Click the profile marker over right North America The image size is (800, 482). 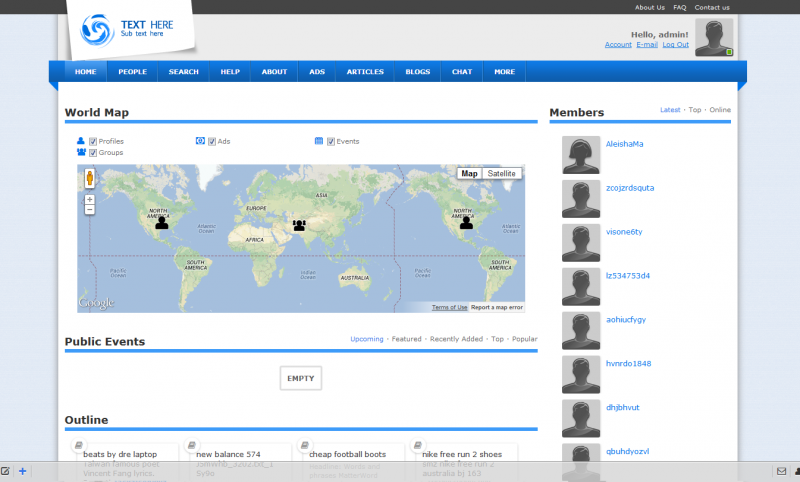(466, 222)
